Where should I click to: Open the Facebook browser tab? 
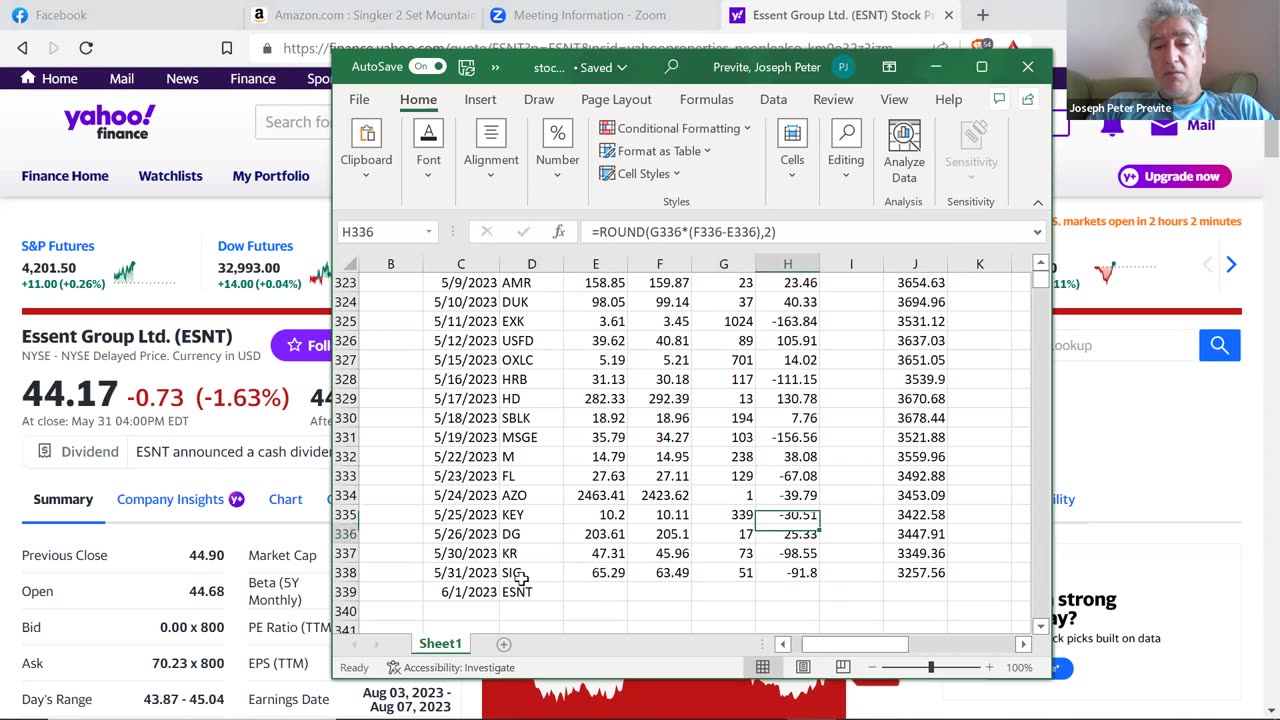coord(60,15)
